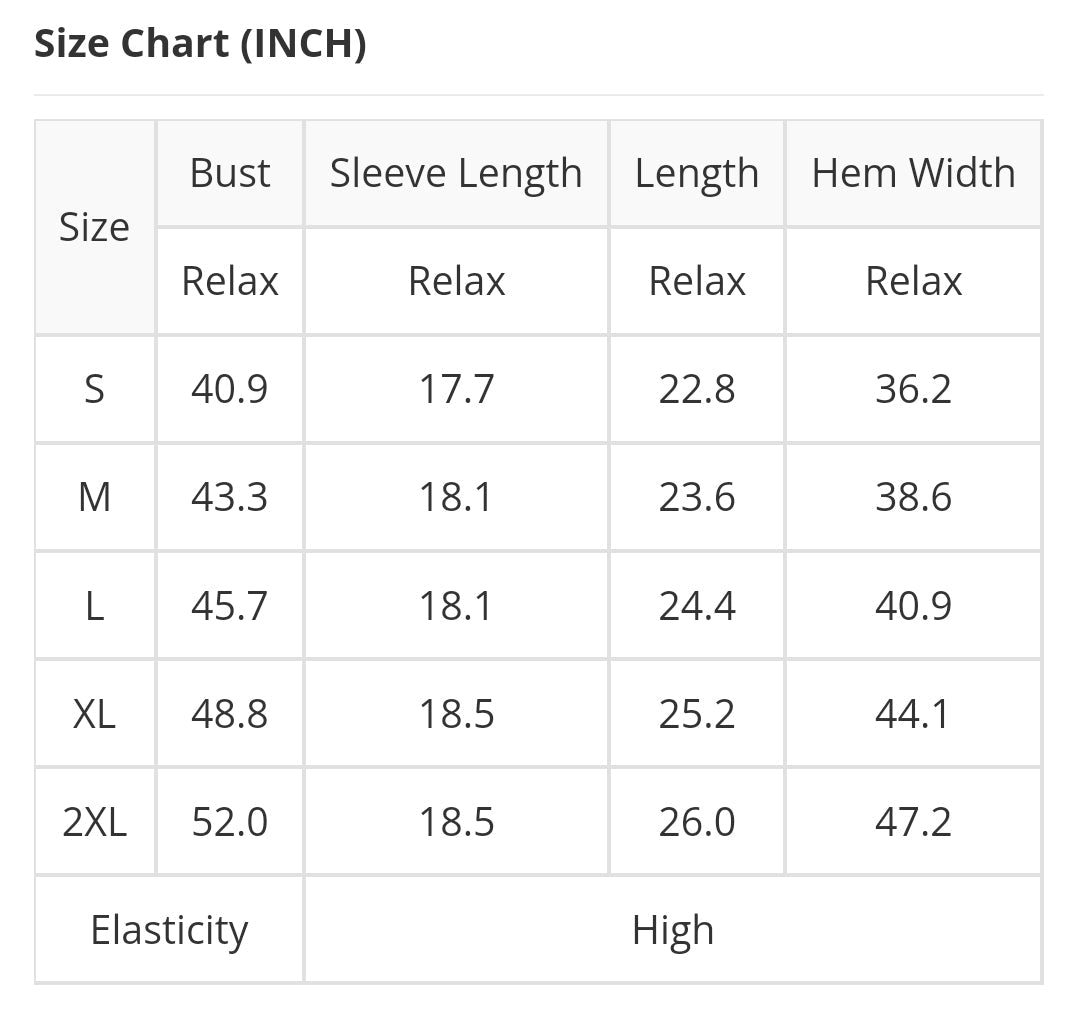Select the 24.4 length cell for L

tap(697, 606)
